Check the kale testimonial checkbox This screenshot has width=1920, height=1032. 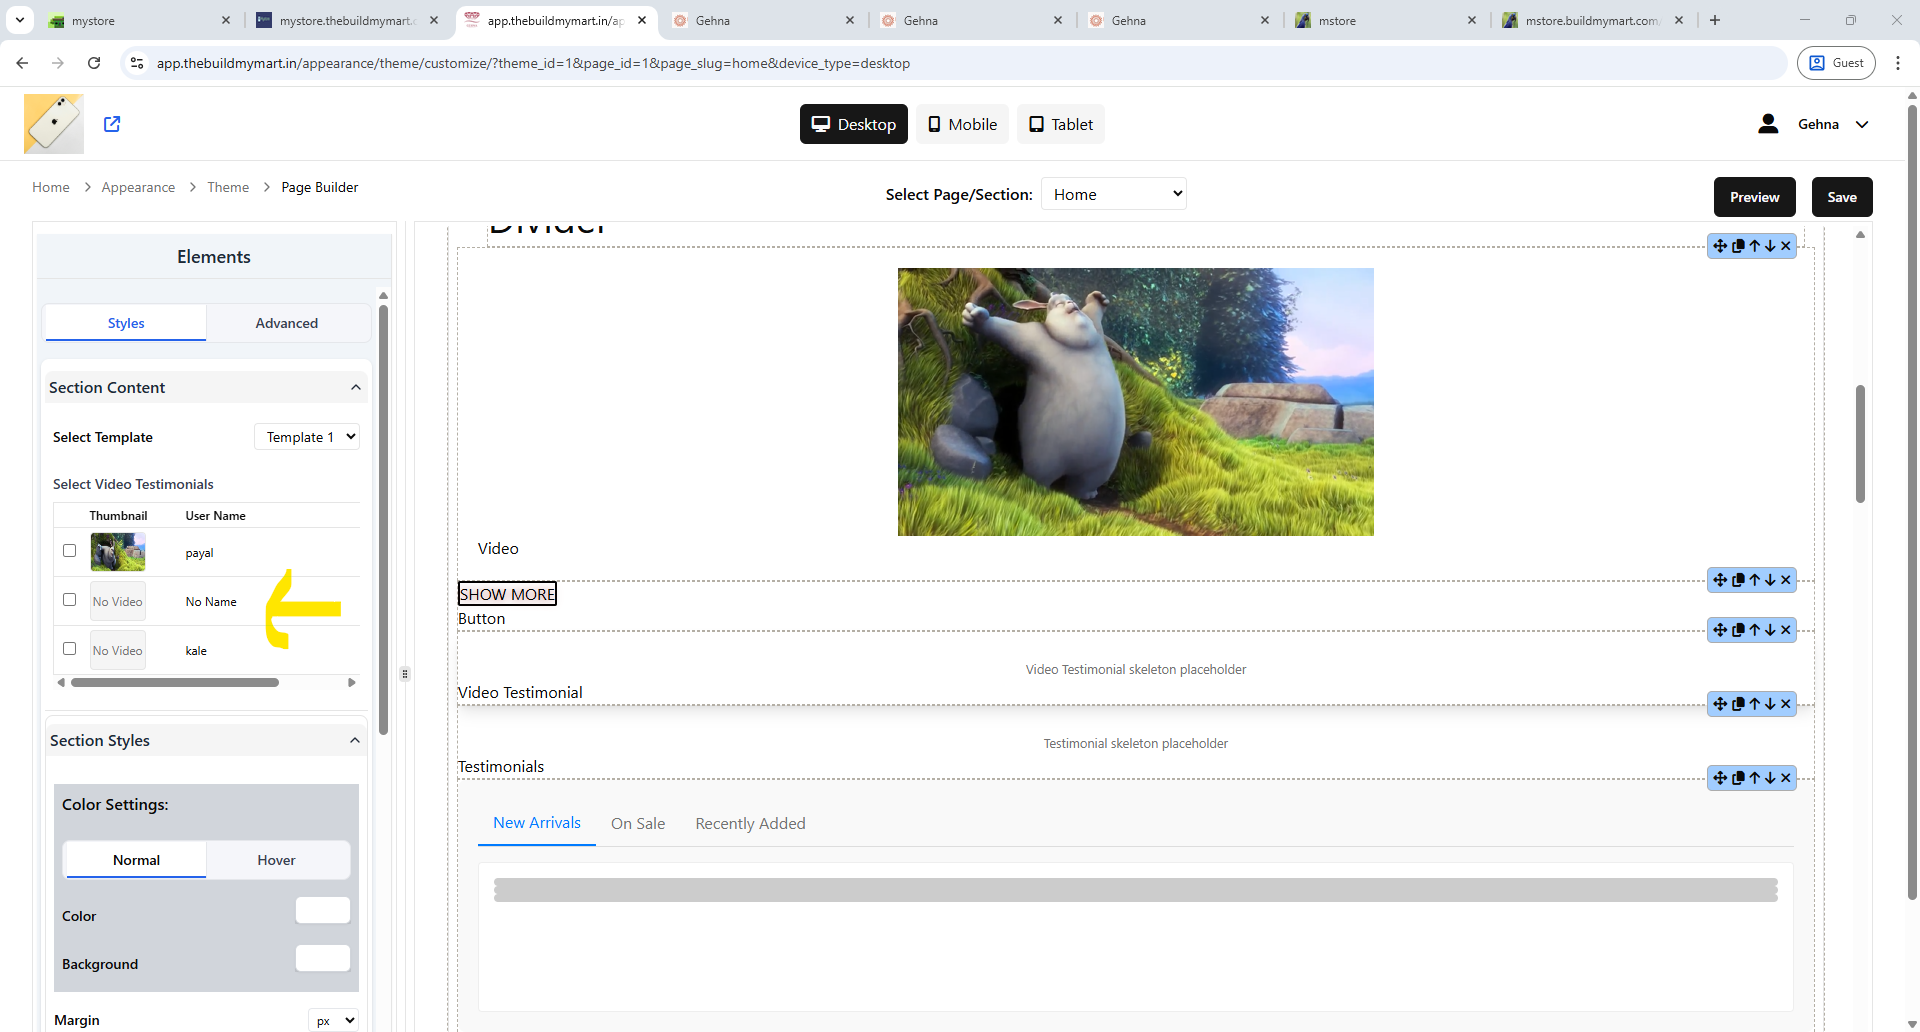69,649
